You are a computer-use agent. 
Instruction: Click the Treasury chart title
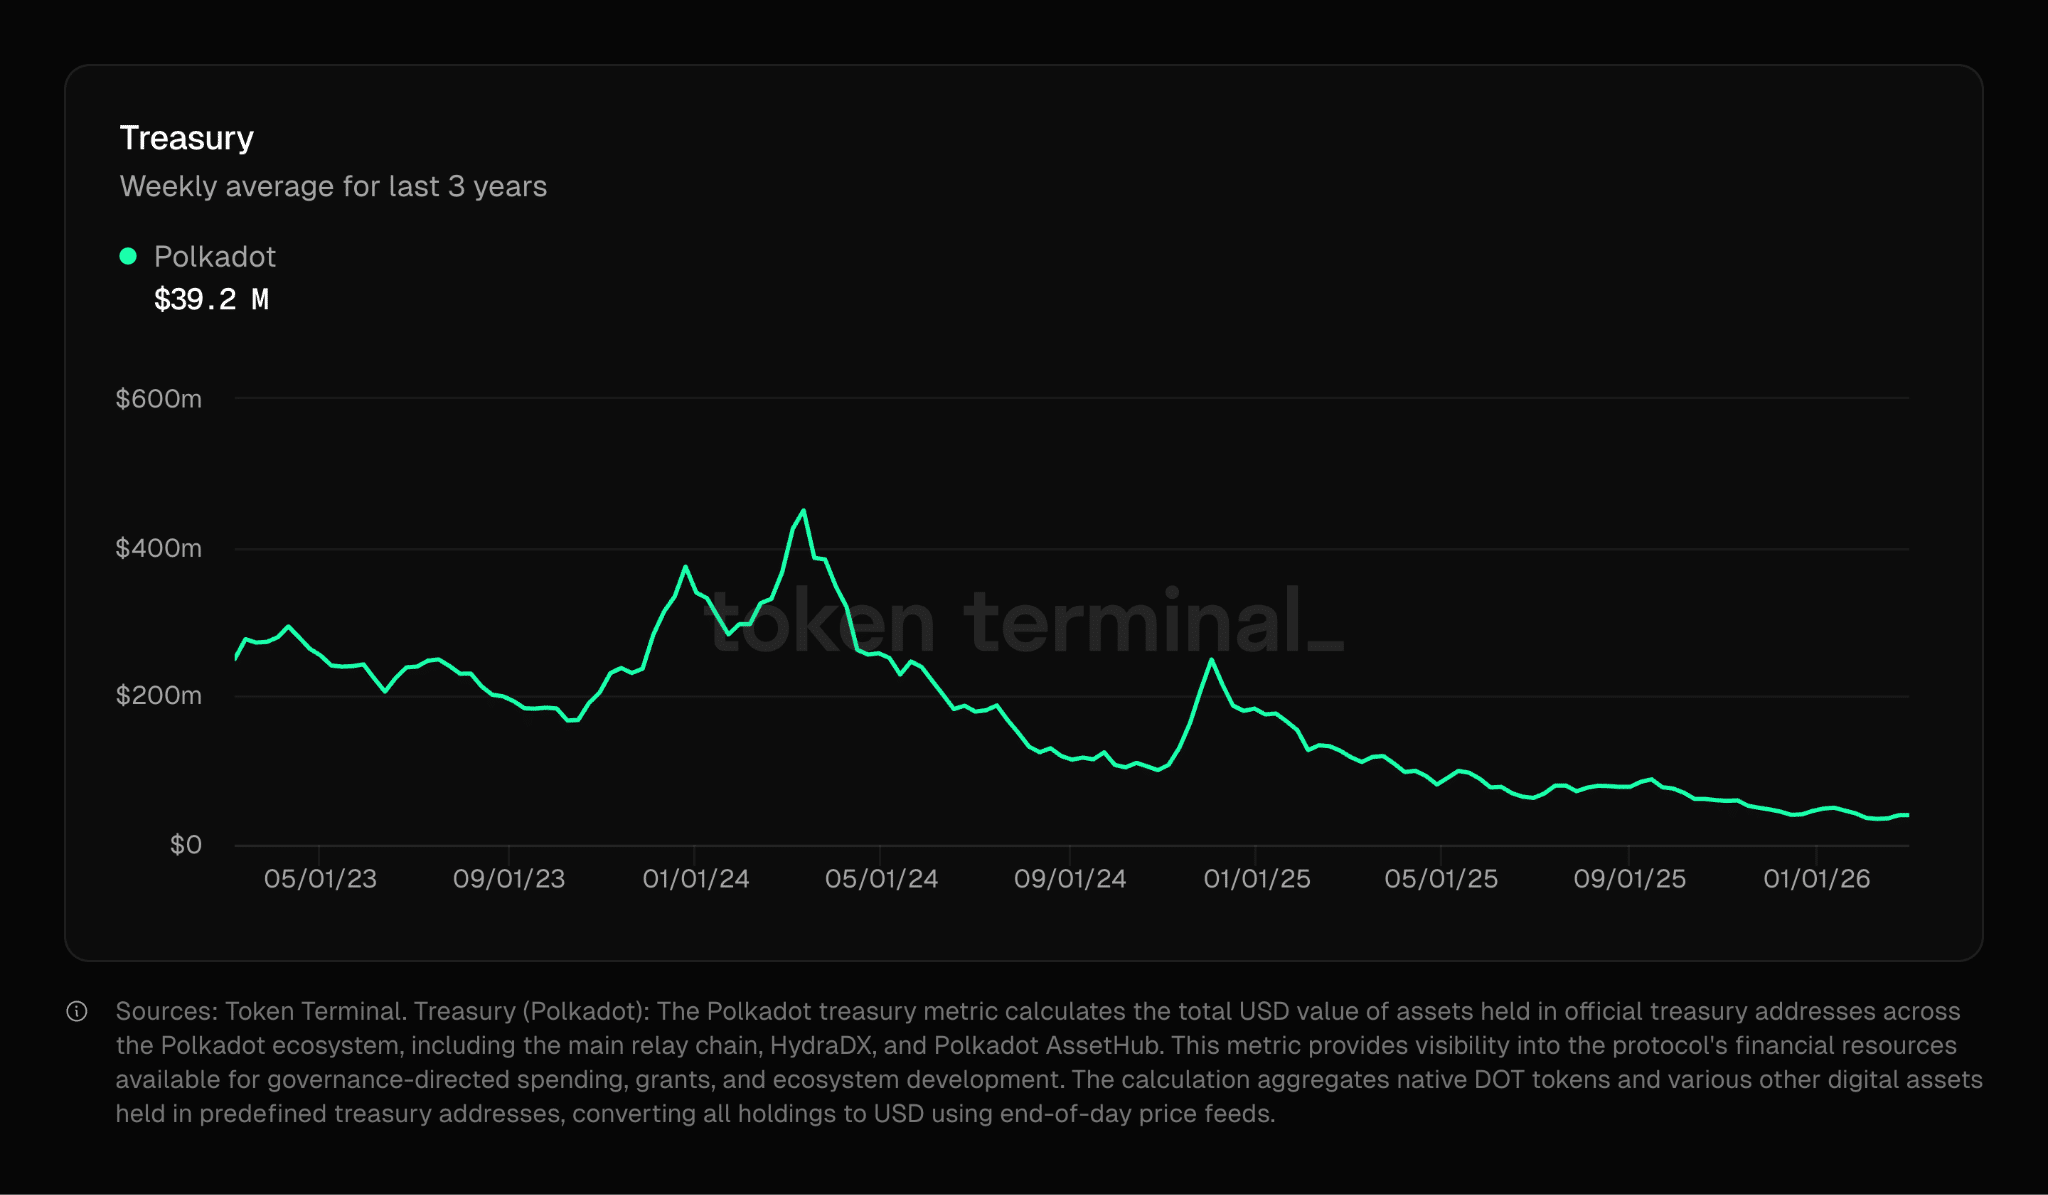[x=186, y=138]
